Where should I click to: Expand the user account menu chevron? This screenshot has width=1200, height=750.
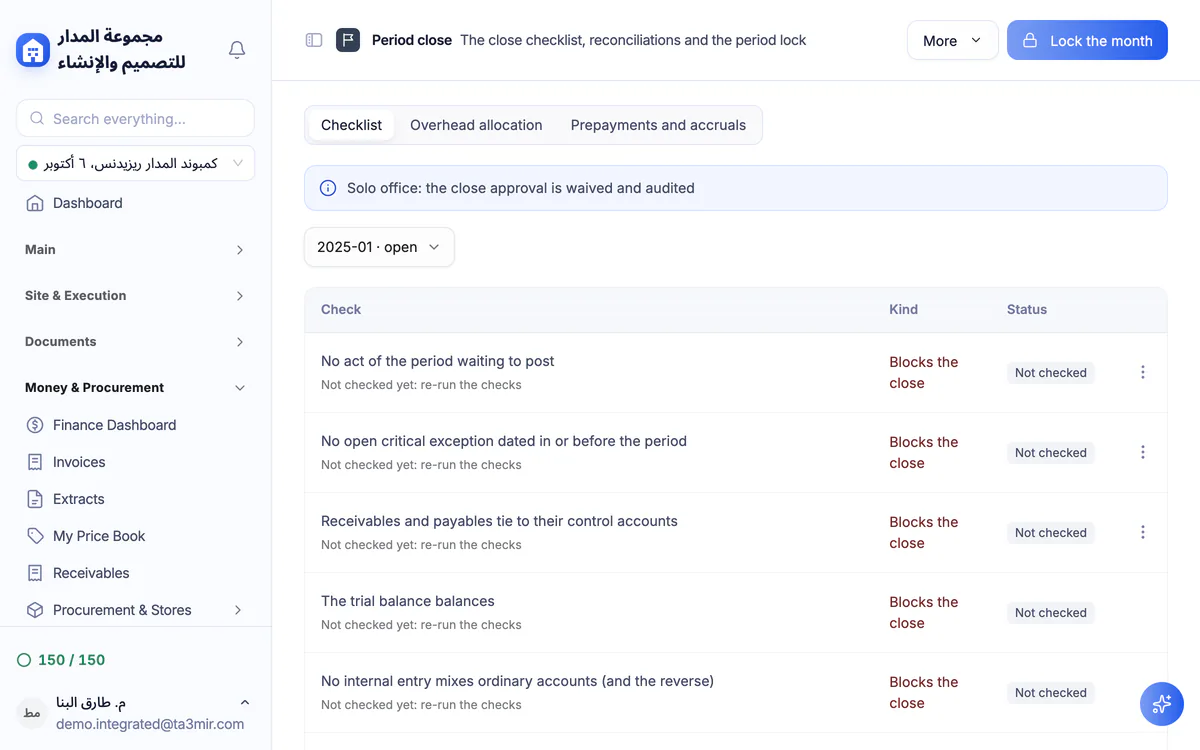[x=245, y=702]
